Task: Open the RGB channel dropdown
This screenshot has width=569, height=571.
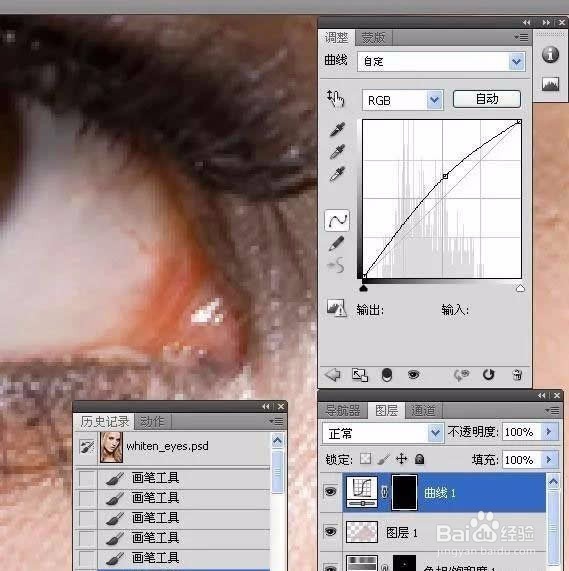Action: pos(434,99)
